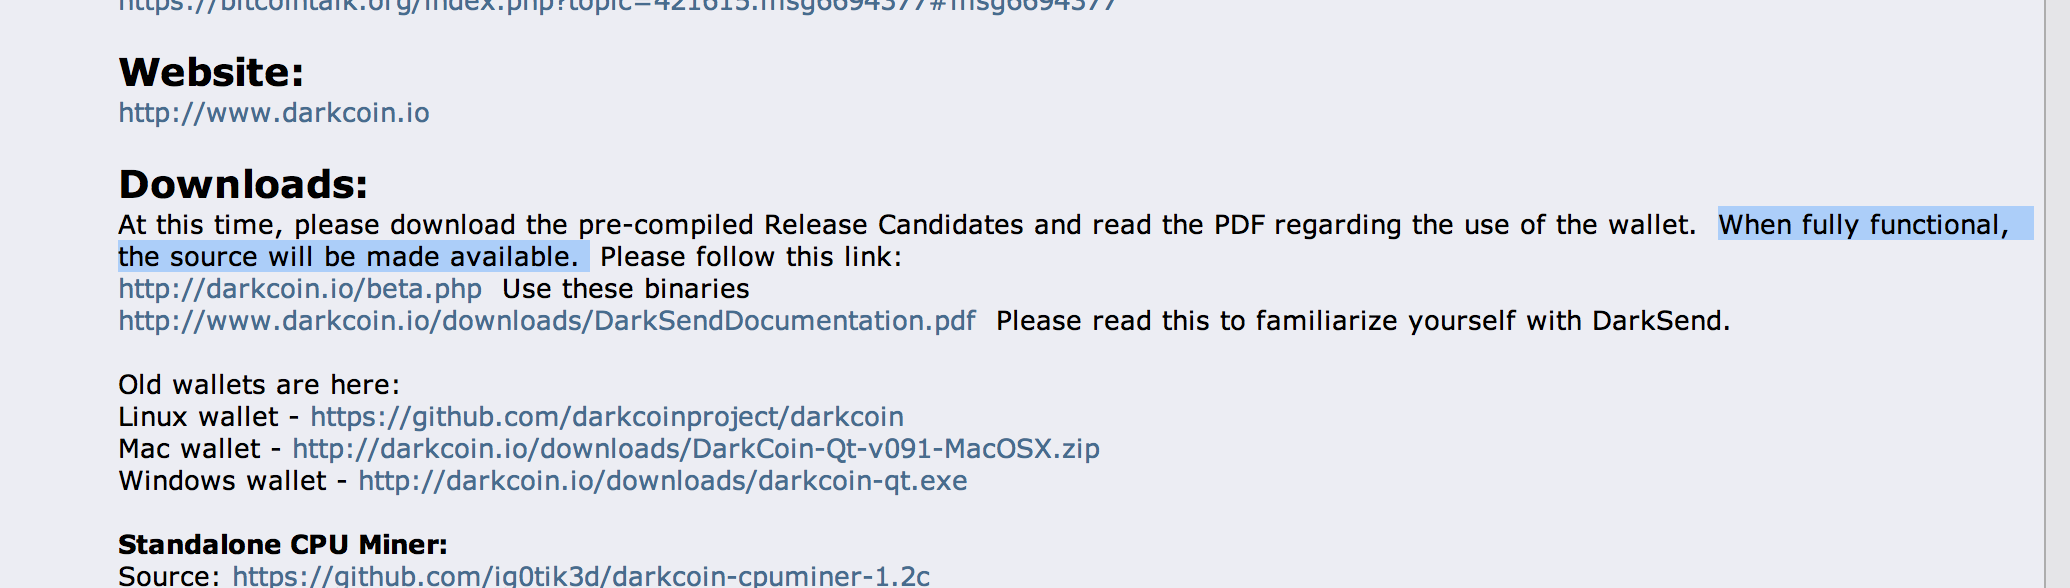Open the http://www.darkcoin.io website link
Screen dimensions: 2070x588
point(274,113)
